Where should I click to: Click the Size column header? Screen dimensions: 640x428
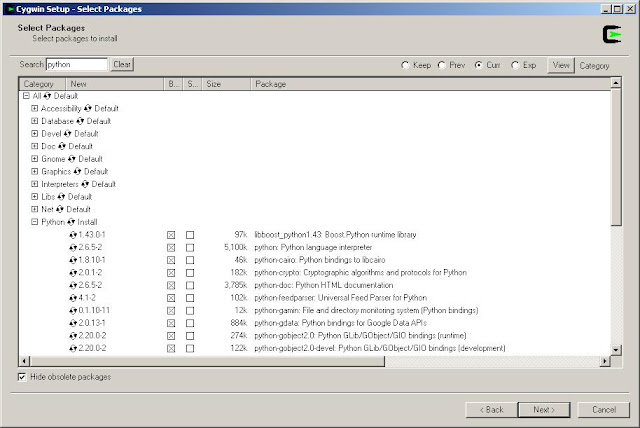coord(226,84)
